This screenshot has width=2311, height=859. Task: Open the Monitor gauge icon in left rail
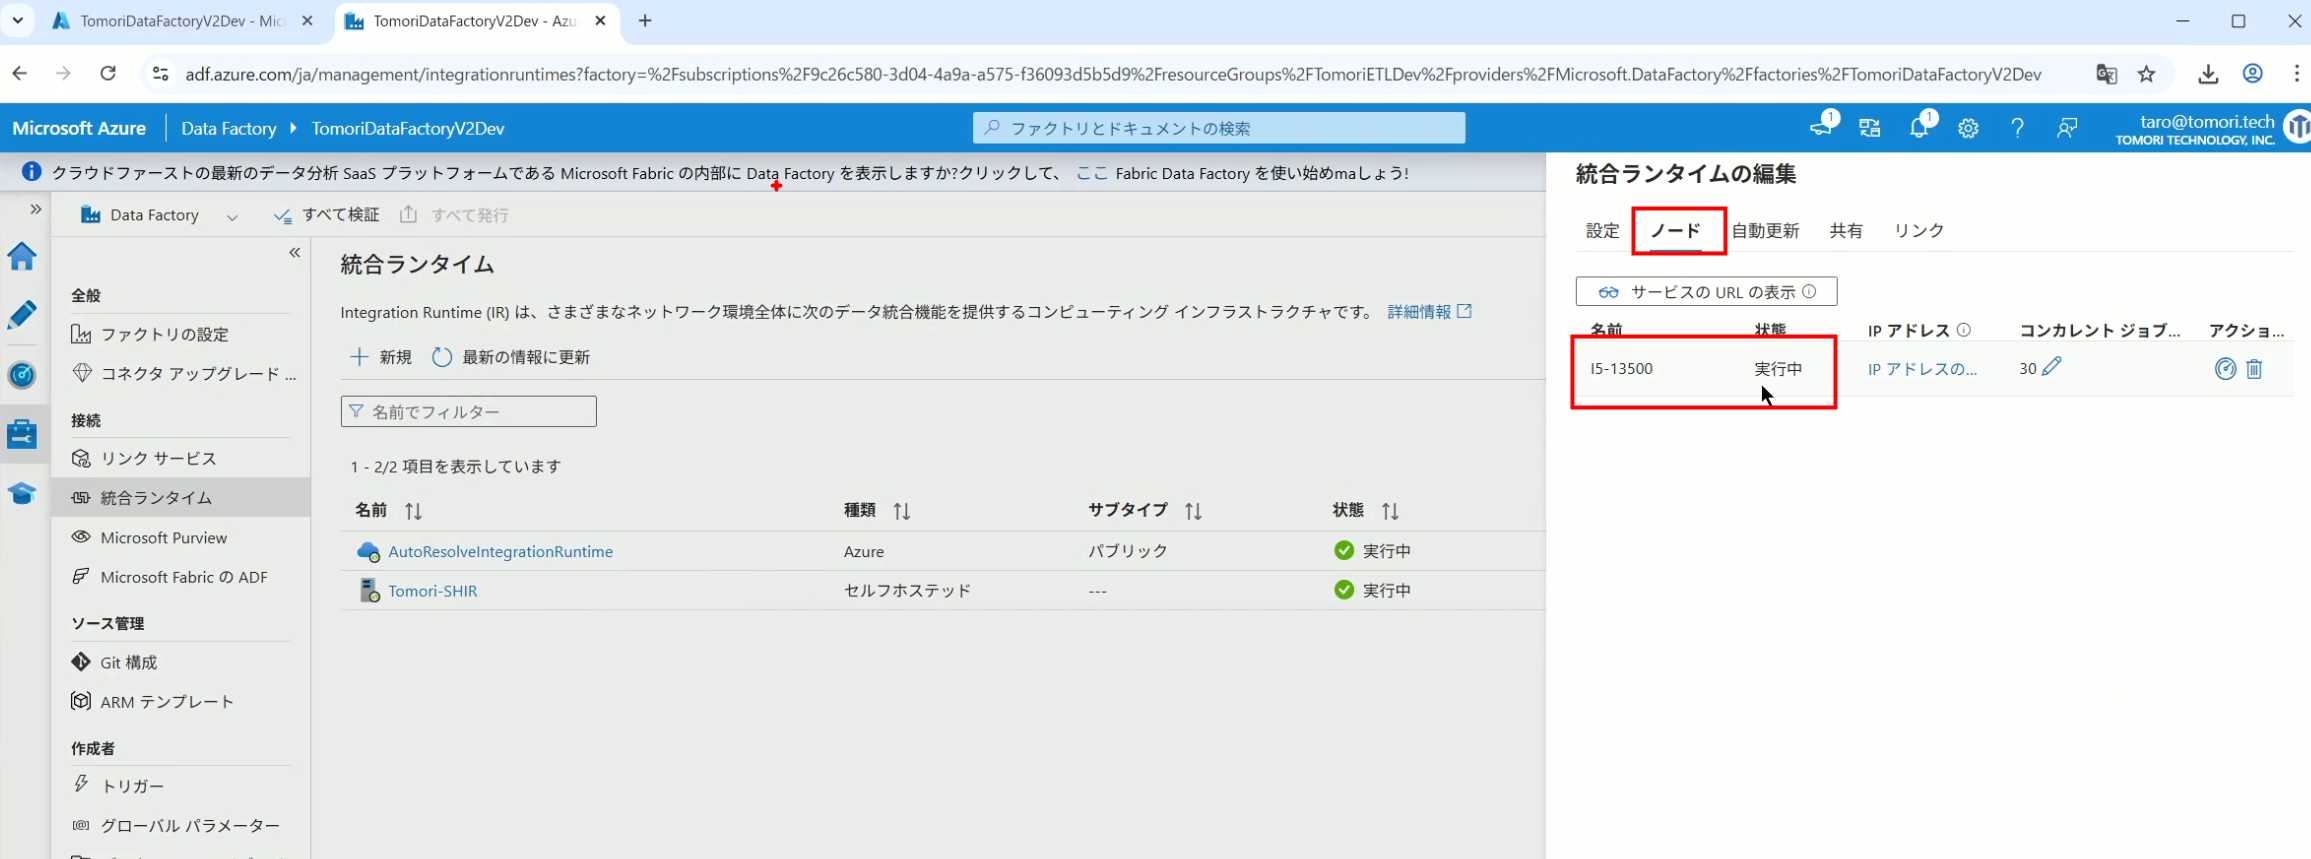[x=22, y=375]
